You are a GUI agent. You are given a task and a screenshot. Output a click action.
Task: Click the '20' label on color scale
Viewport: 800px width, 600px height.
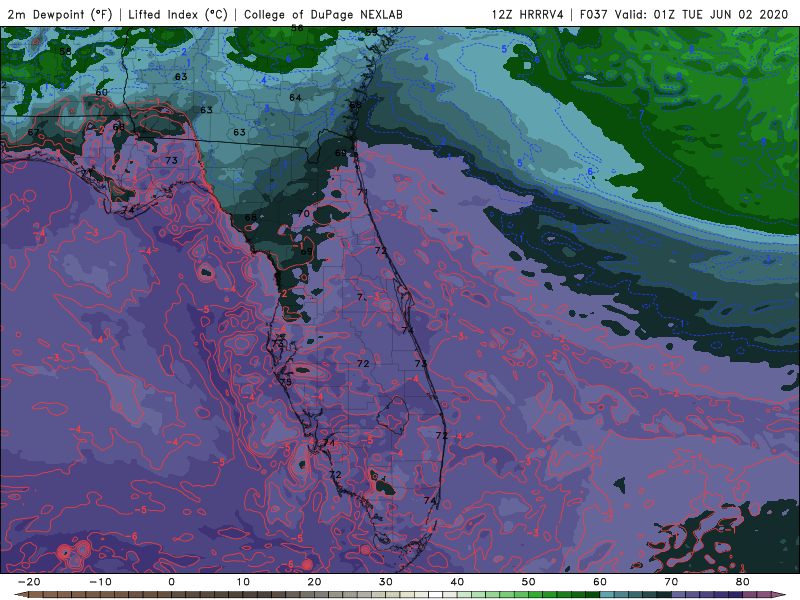click(x=314, y=582)
